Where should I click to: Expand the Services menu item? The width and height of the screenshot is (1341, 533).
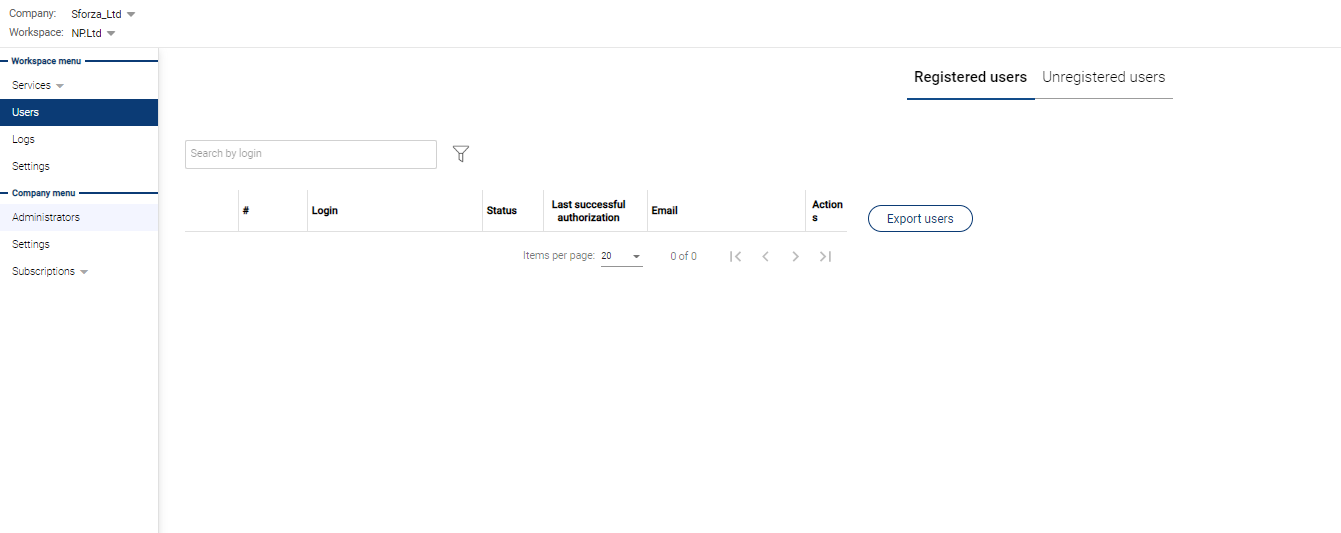coord(38,86)
